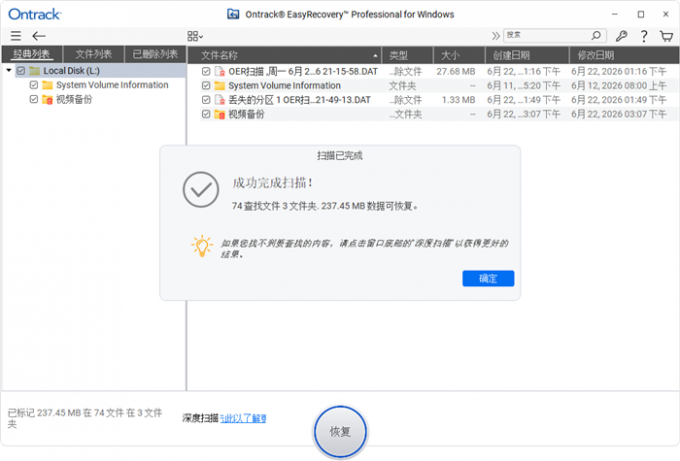Image resolution: width=680 pixels, height=461 pixels.
Task: Toggle checkbox for System Volume Information list row
Action: point(206,85)
